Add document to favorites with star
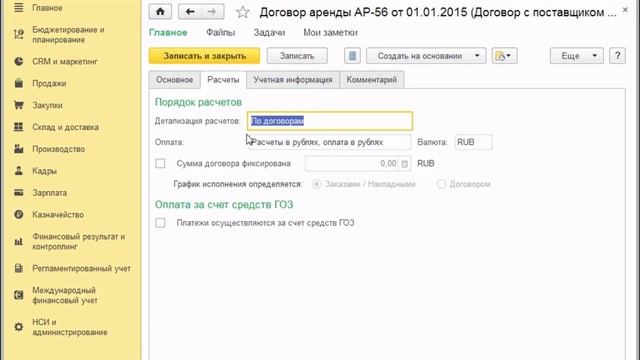The height and width of the screenshot is (360, 640). point(242,12)
